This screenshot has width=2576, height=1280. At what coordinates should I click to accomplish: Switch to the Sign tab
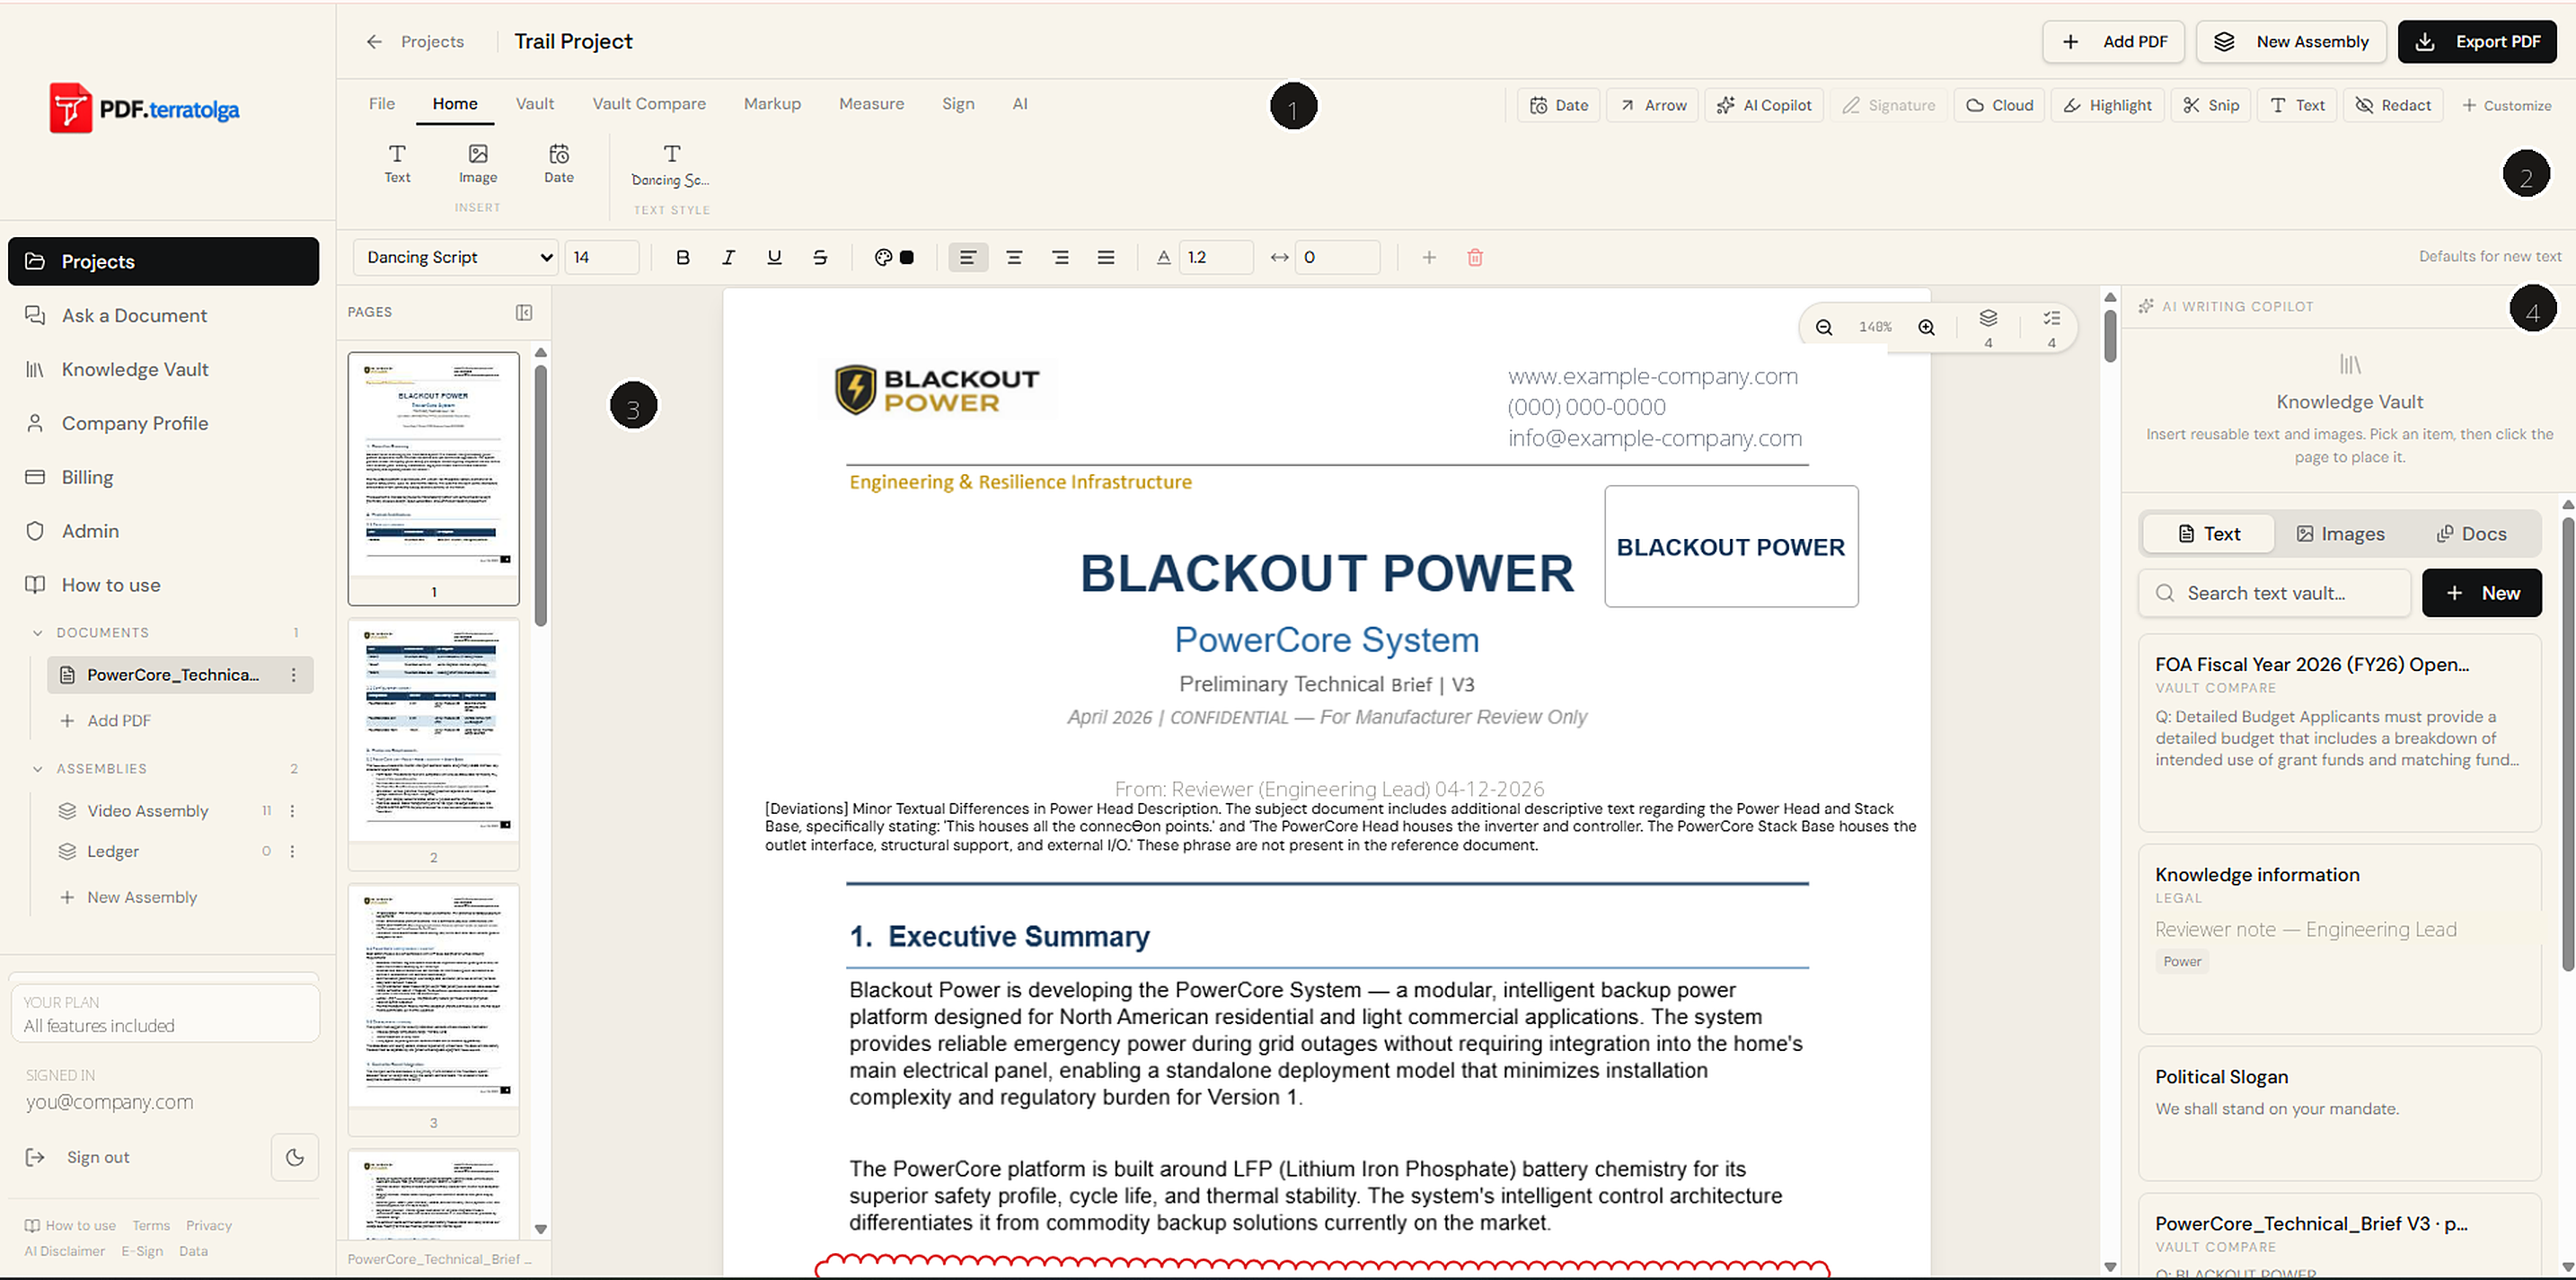point(958,104)
